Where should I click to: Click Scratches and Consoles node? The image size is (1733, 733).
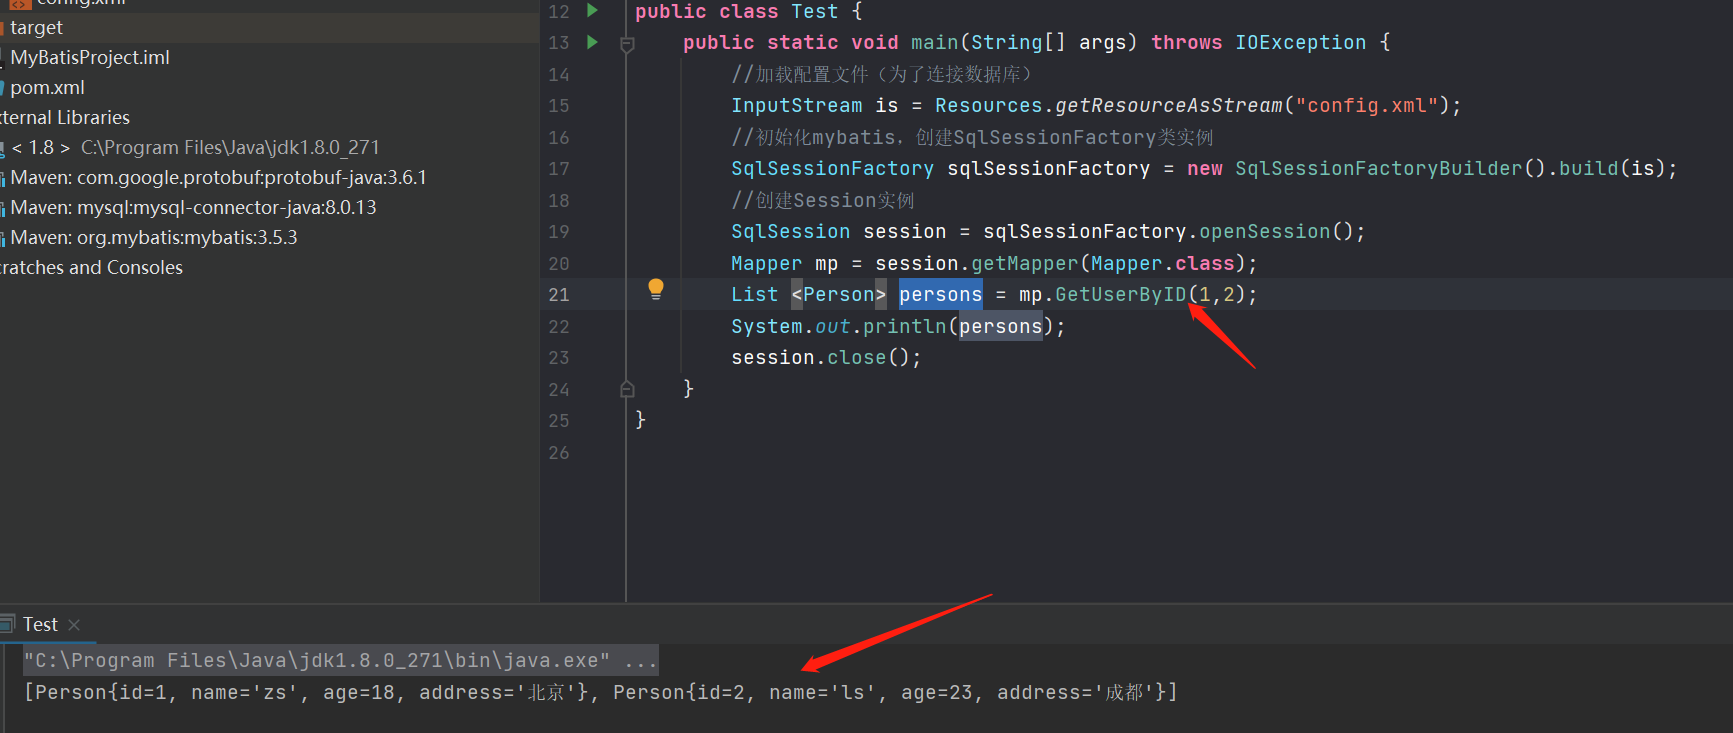click(x=91, y=268)
